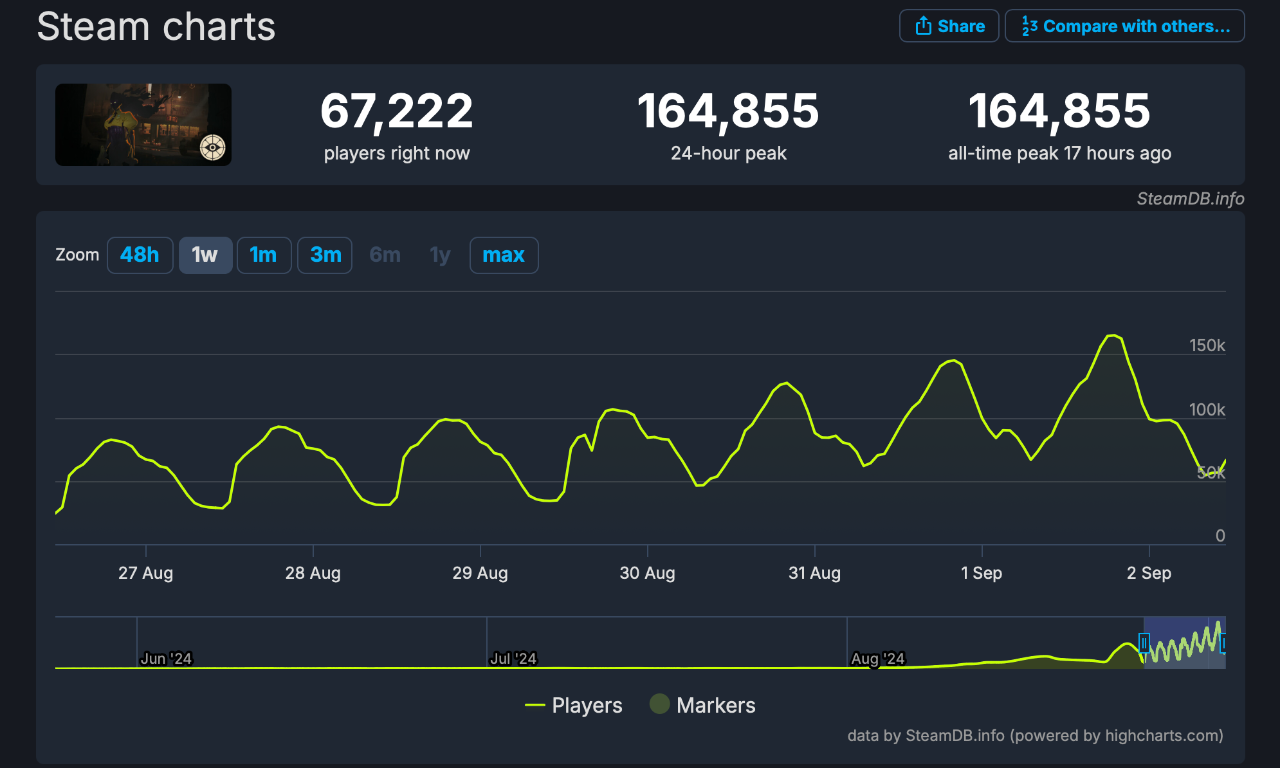The width and height of the screenshot is (1280, 768).
Task: Toggle the Players series in legend
Action: tap(586, 706)
